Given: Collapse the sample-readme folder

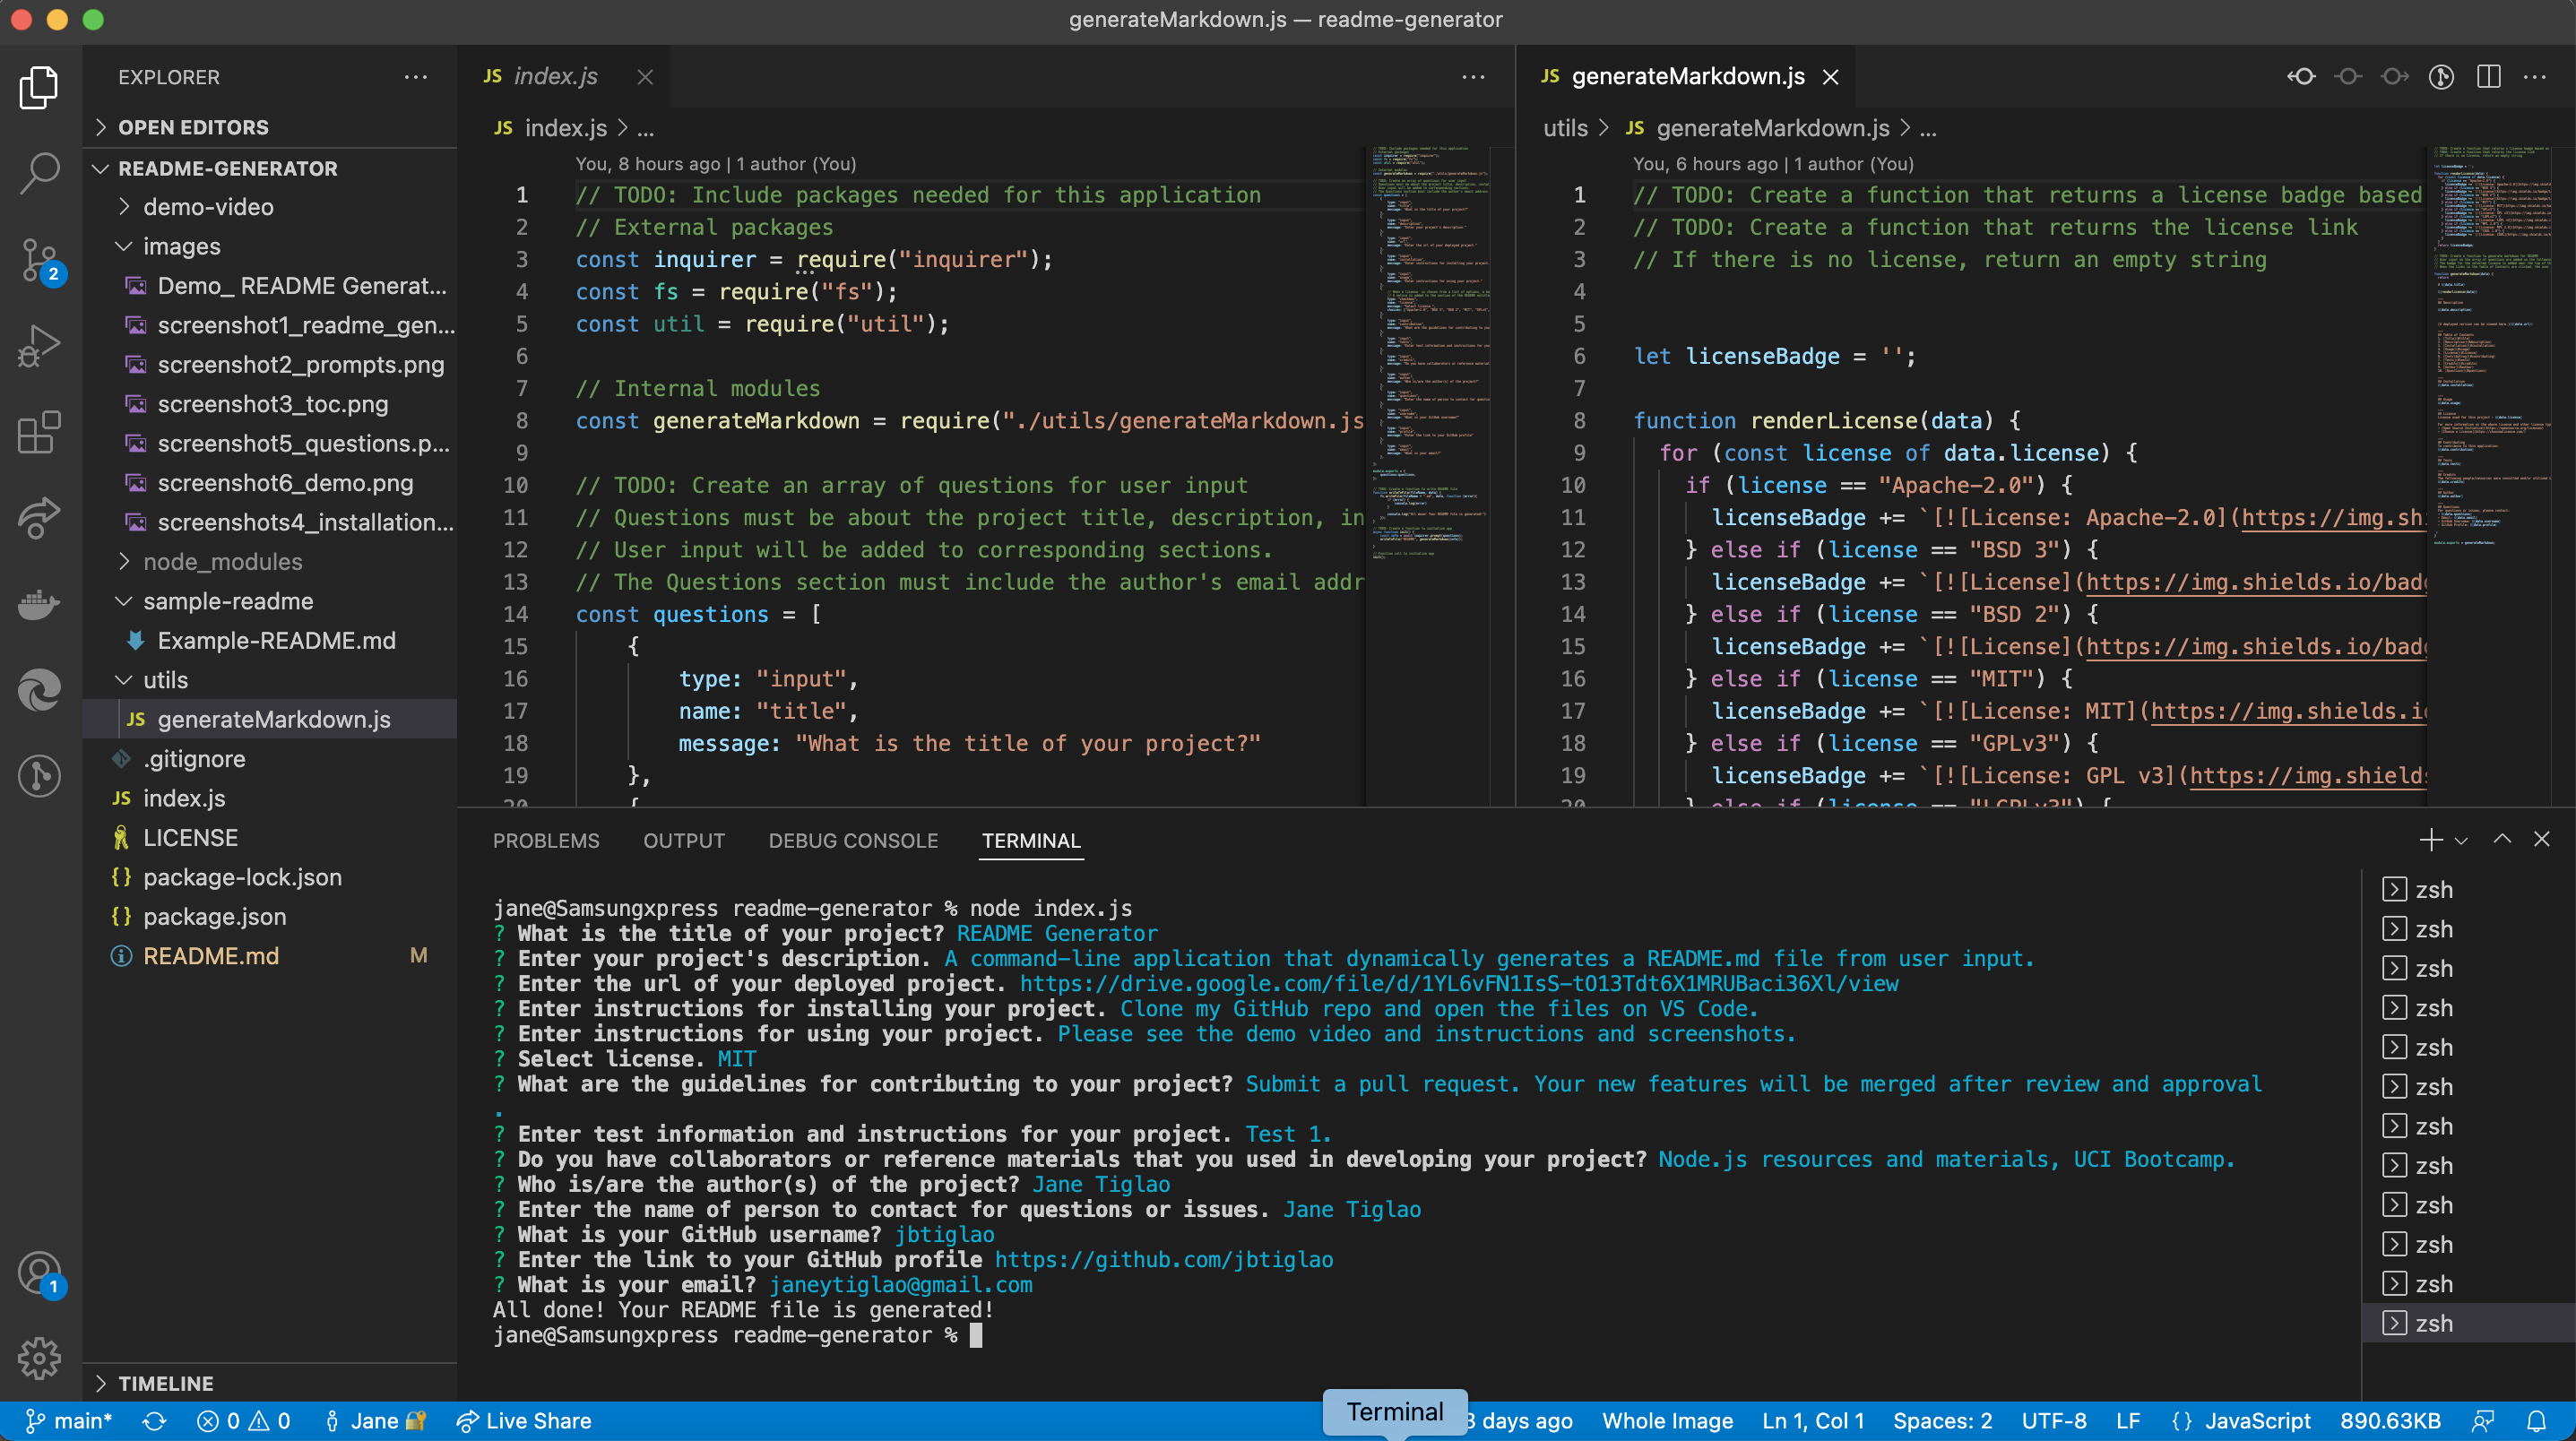Looking at the screenshot, I should pos(270,601).
